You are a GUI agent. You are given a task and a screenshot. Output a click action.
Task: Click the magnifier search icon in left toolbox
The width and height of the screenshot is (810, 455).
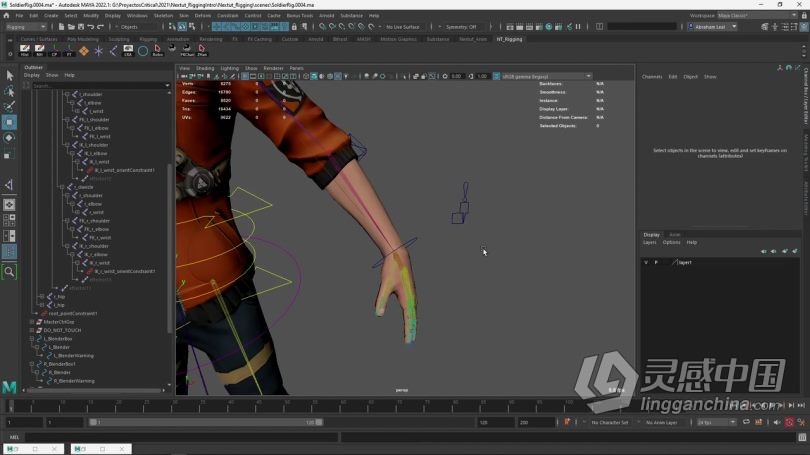point(9,272)
